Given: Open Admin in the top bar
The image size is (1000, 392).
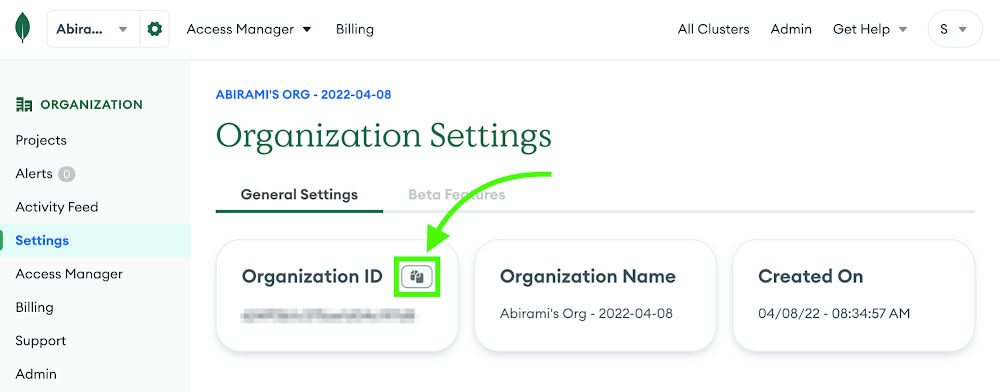Looking at the screenshot, I should coord(791,29).
